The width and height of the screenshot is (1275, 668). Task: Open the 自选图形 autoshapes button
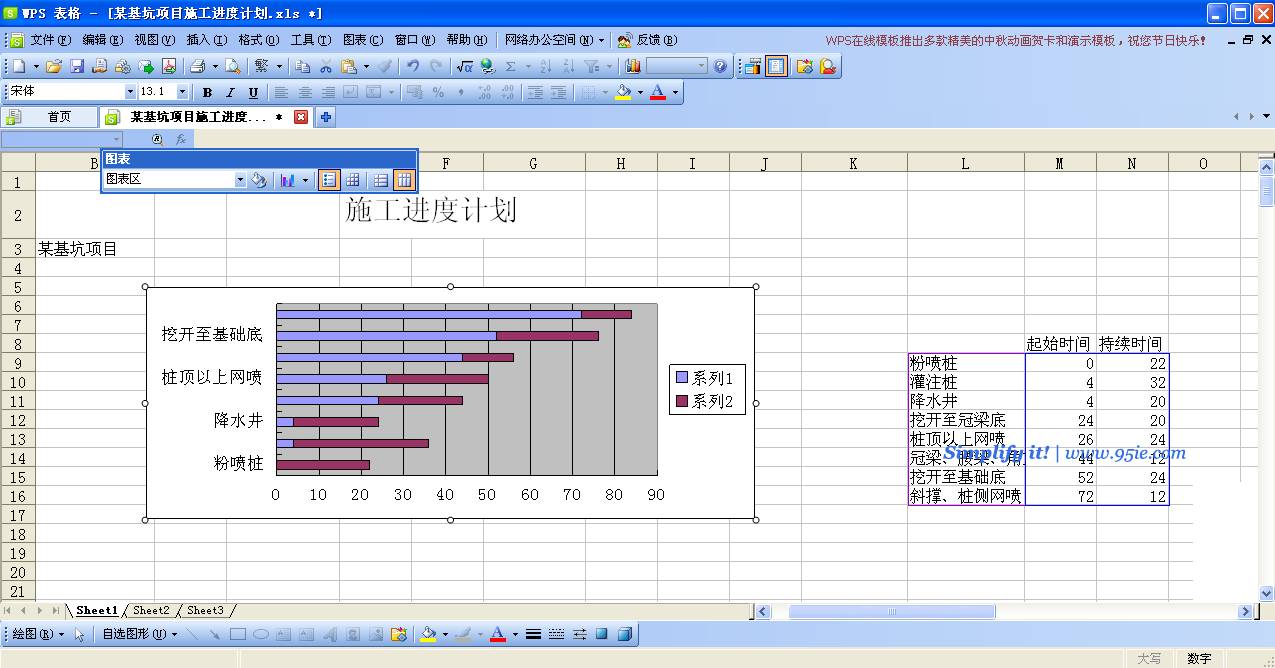(x=138, y=634)
